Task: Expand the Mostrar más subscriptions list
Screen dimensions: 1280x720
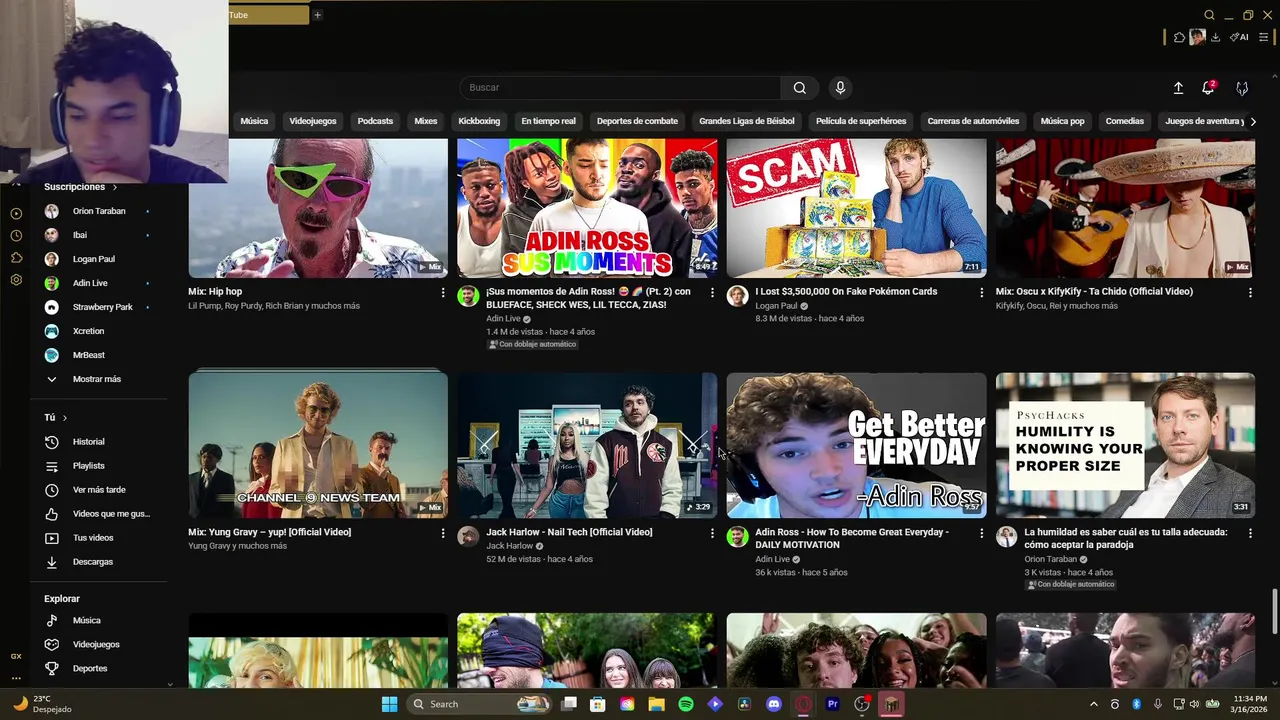Action: click(x=98, y=379)
